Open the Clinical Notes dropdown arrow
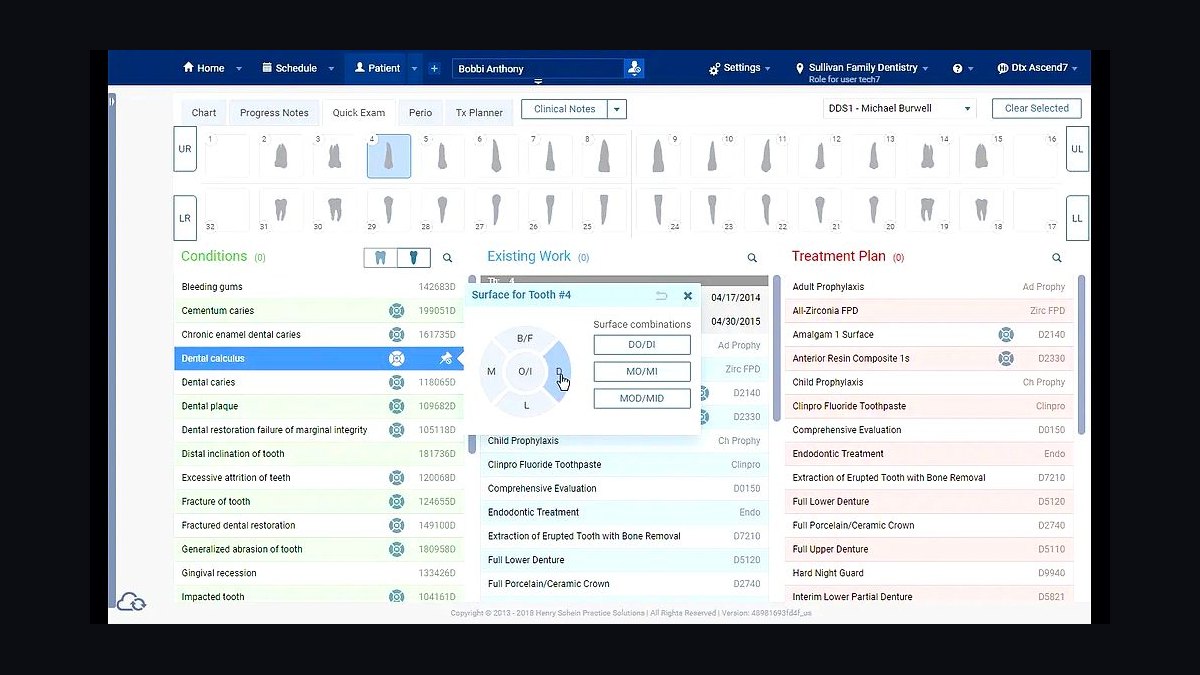This screenshot has height=675, width=1200. pyautogui.click(x=617, y=109)
